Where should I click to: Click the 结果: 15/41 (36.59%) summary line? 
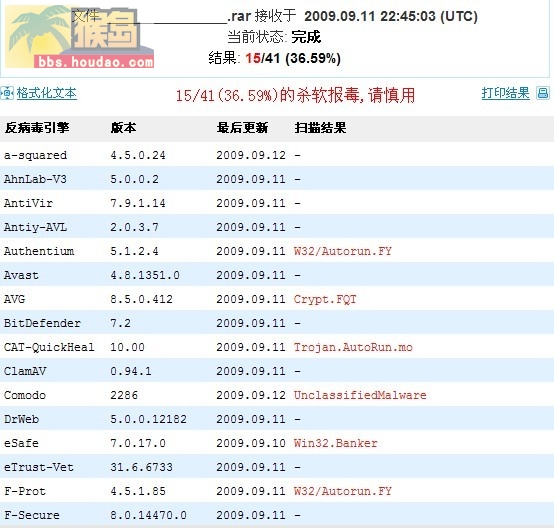[x=275, y=58]
